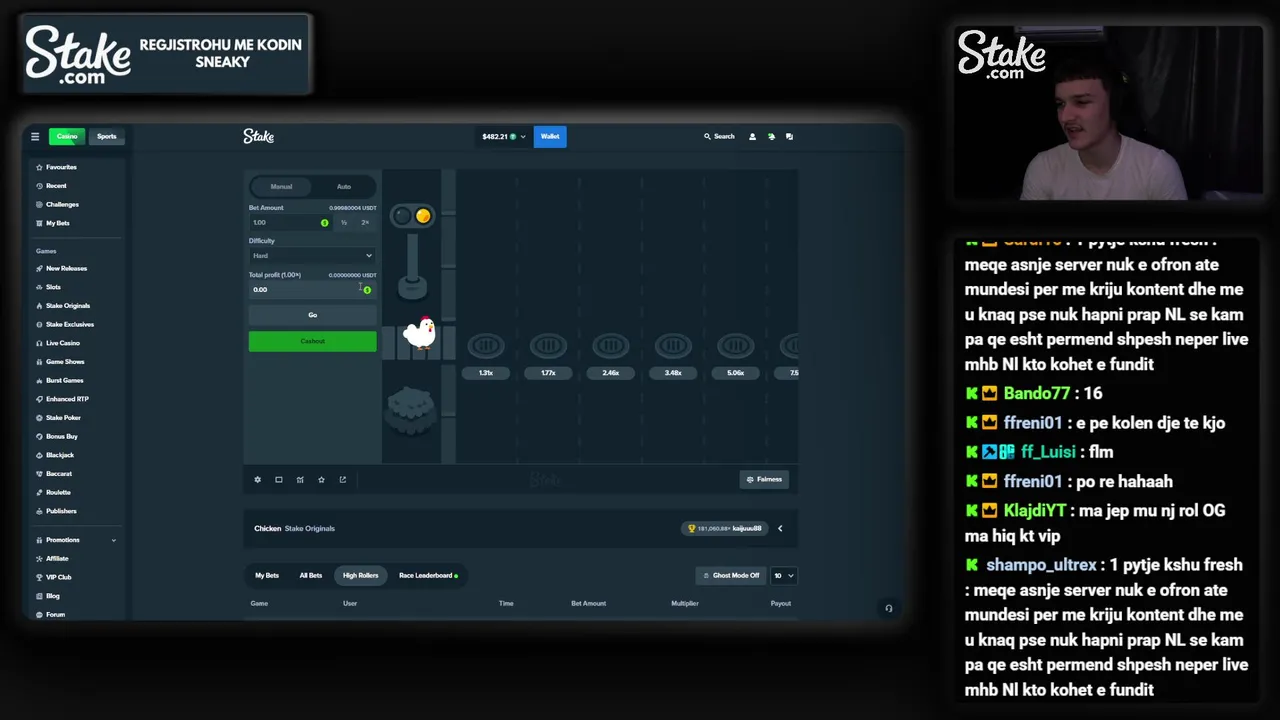Image resolution: width=1280 pixels, height=720 pixels.
Task: Select the Race Leaderboard tab
Action: 428,575
